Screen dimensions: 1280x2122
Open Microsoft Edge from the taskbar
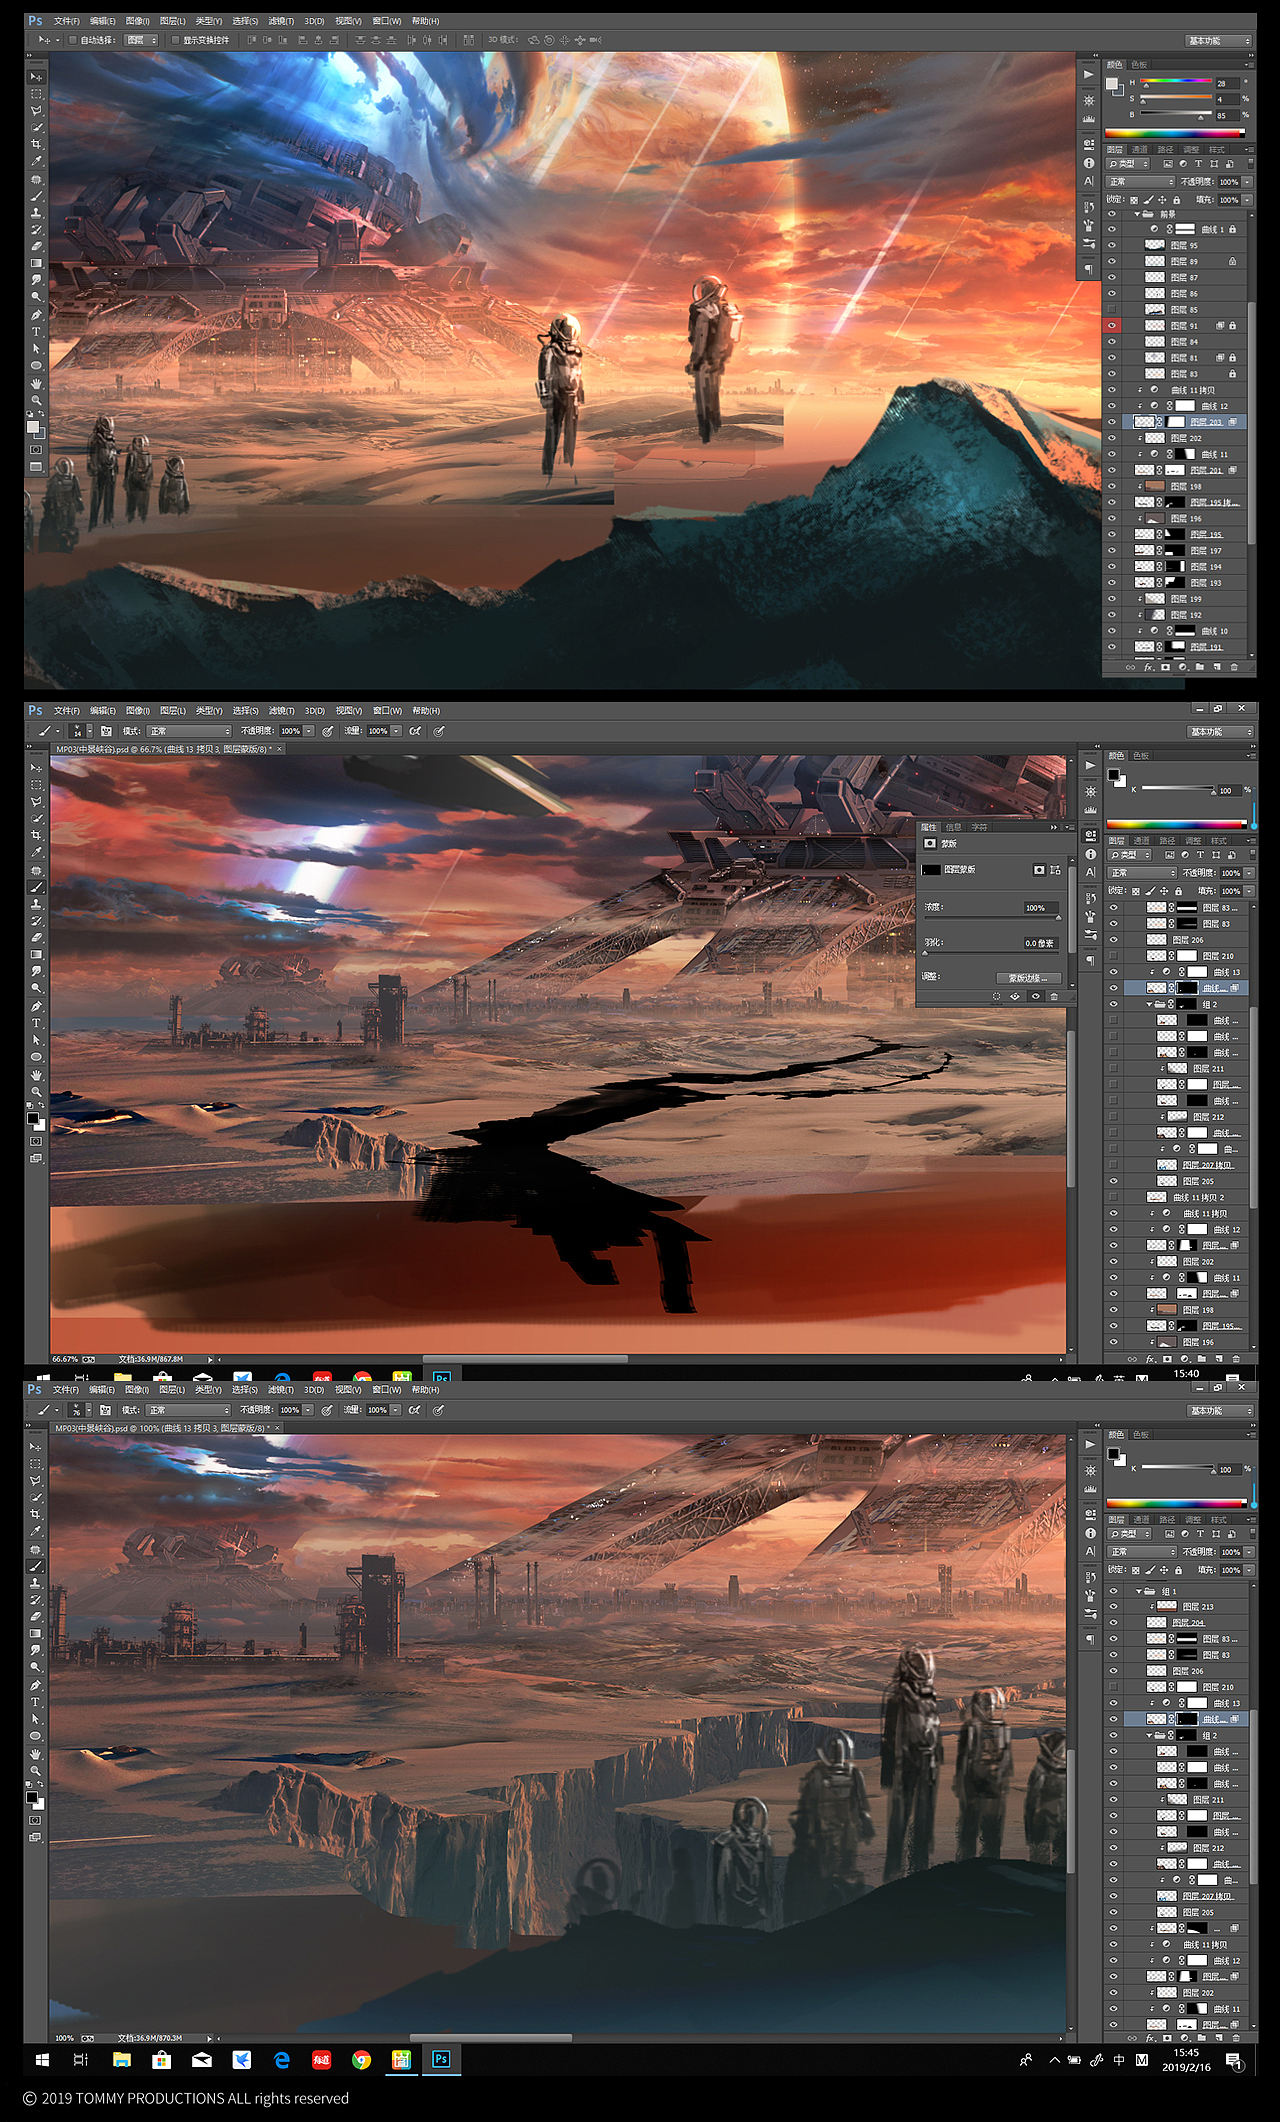tap(282, 2060)
